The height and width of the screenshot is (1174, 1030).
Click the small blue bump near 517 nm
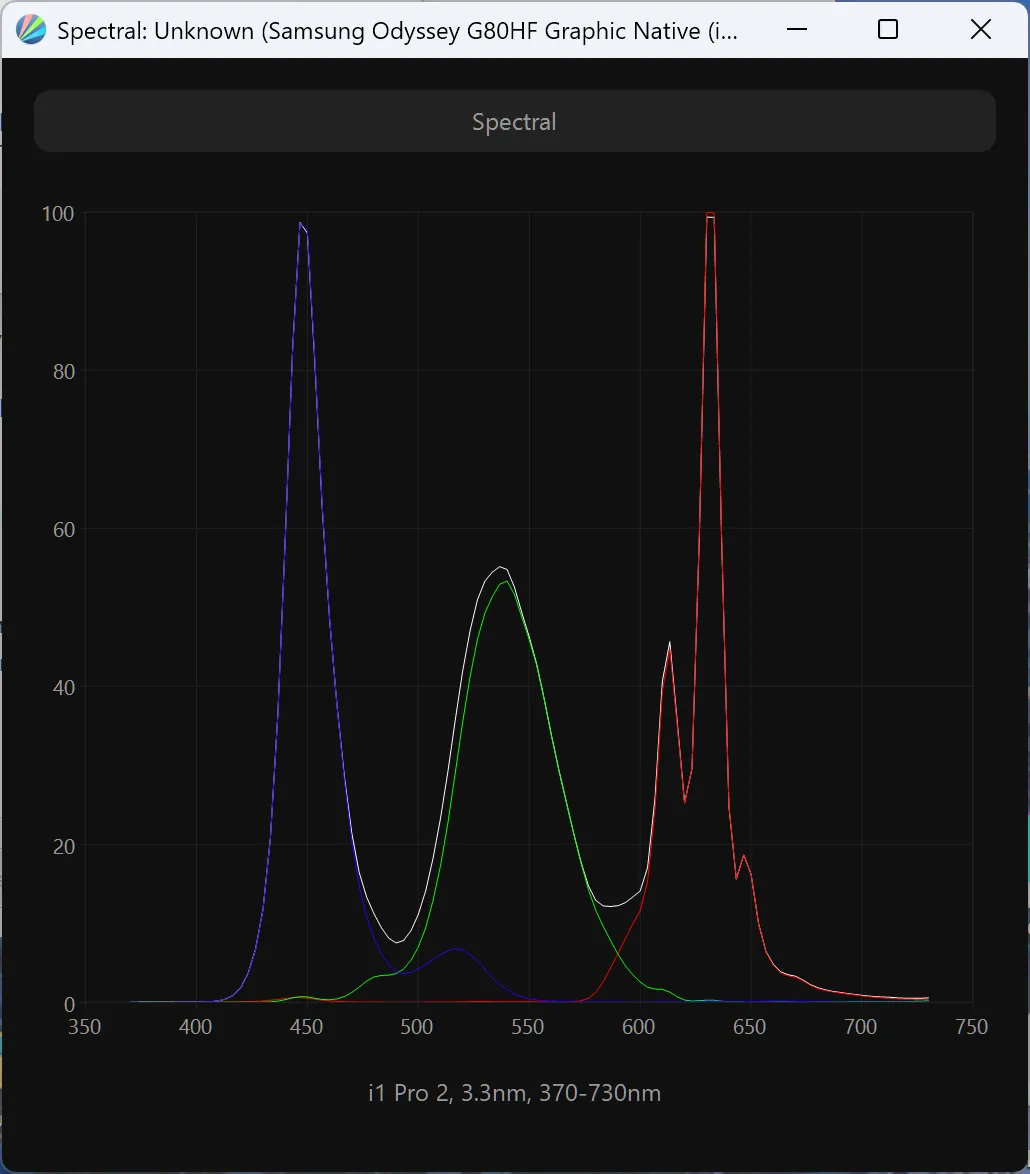pyautogui.click(x=457, y=949)
